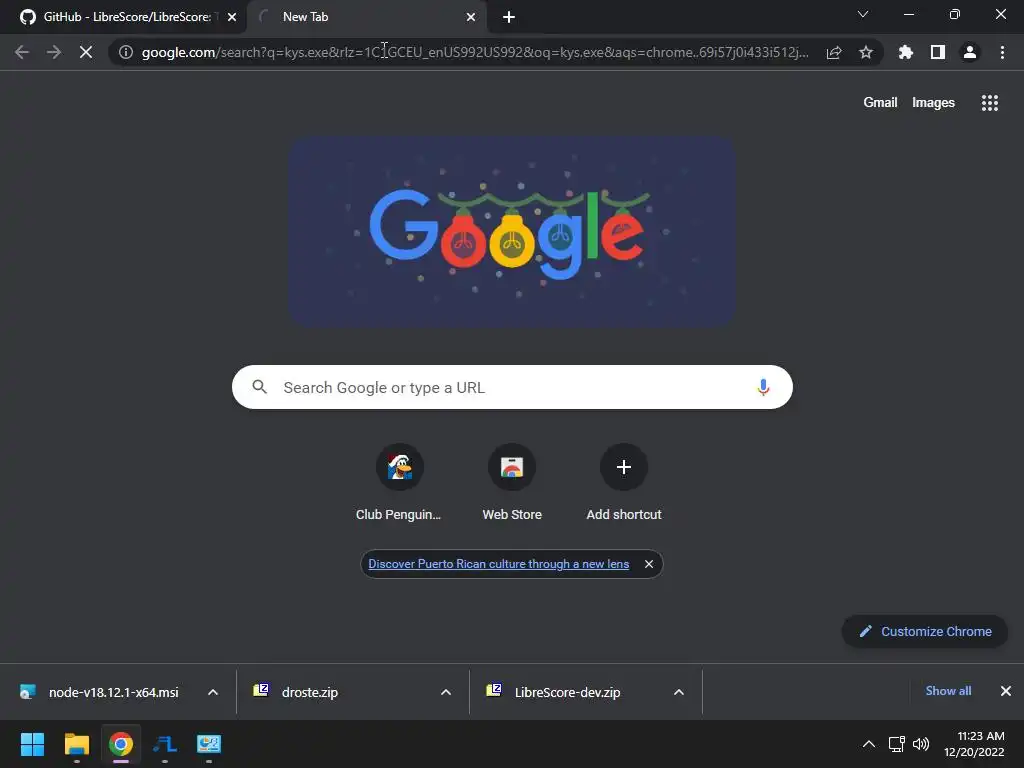This screenshot has width=1024, height=768.
Task: Open the Web Store shortcut
Action: [512, 483]
